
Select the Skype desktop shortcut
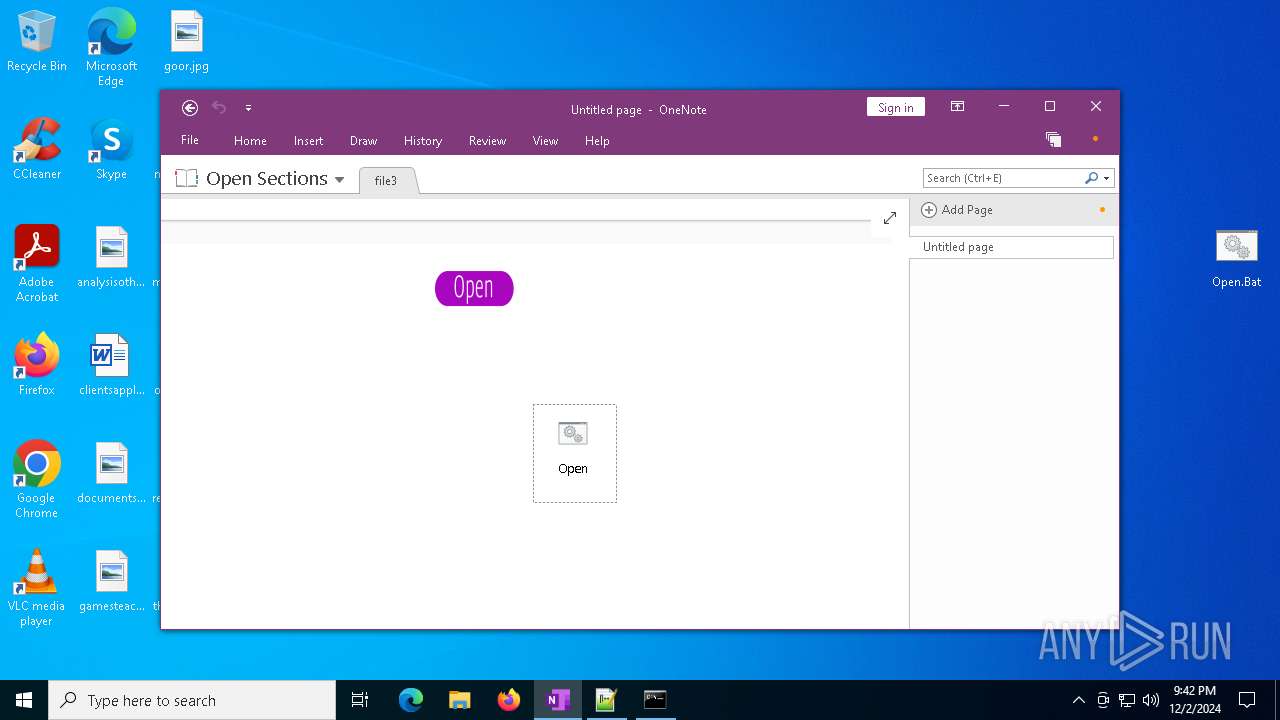(x=111, y=149)
